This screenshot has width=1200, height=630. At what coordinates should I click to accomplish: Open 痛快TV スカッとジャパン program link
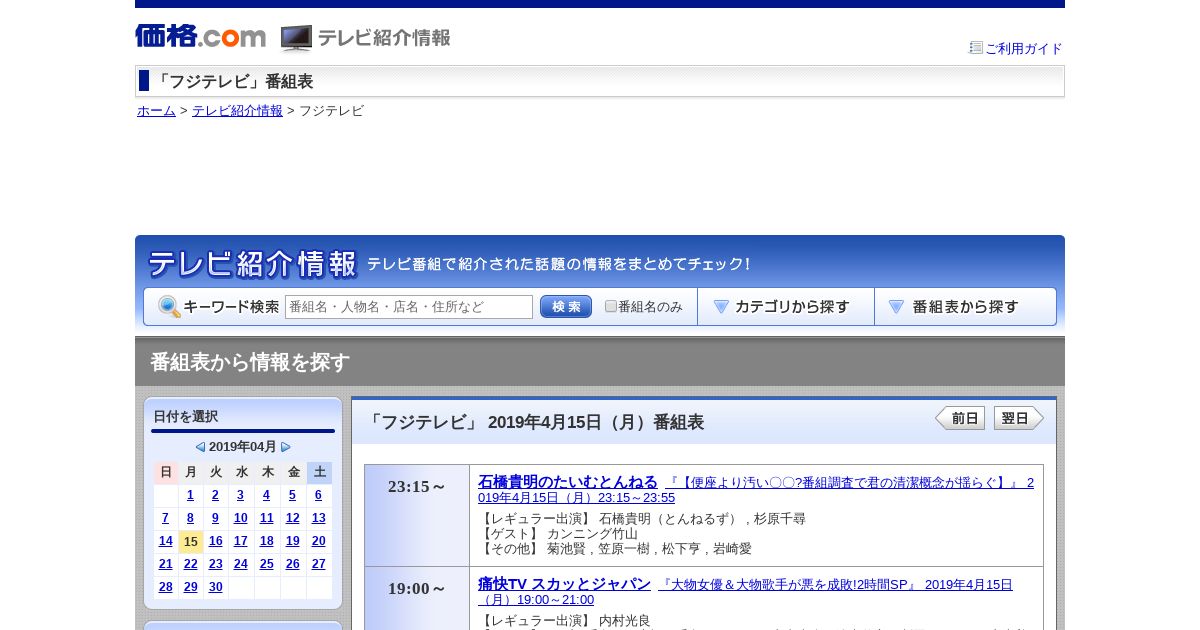click(x=564, y=584)
